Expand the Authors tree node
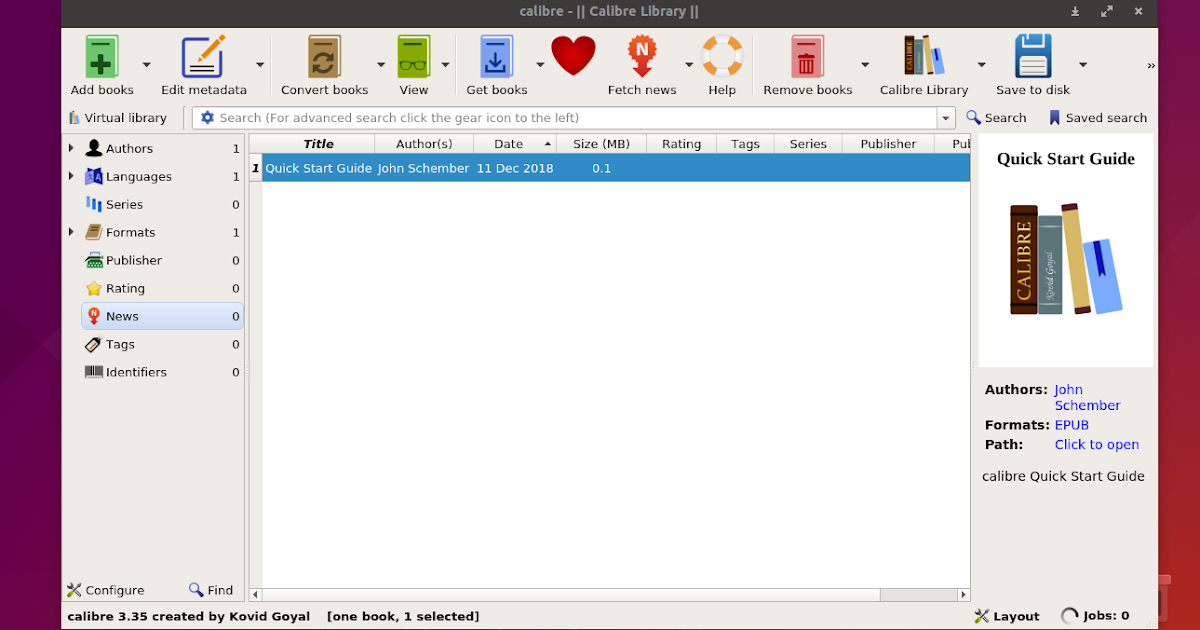The width and height of the screenshot is (1200, 630). 71,148
